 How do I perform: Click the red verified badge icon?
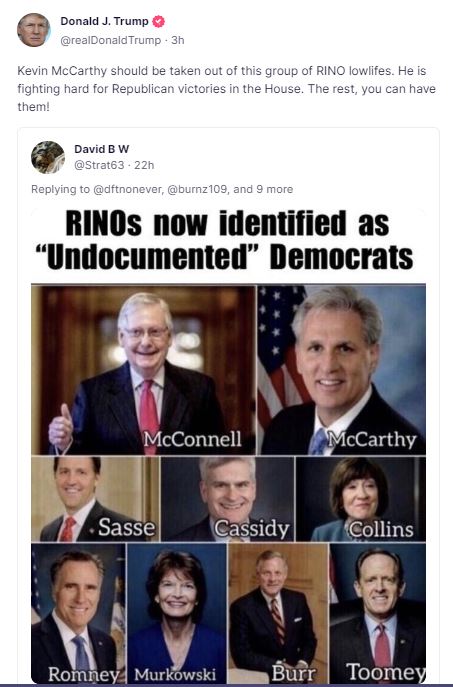pyautogui.click(x=158, y=21)
